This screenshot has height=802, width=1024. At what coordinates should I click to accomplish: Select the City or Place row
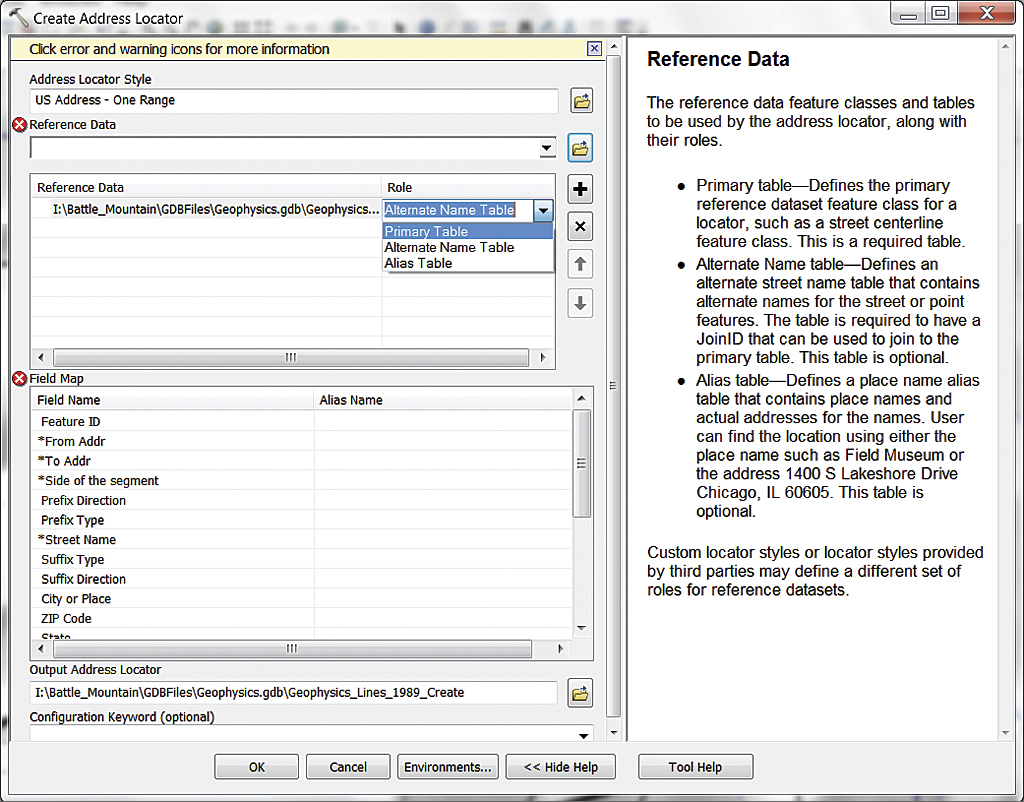[x=302, y=598]
